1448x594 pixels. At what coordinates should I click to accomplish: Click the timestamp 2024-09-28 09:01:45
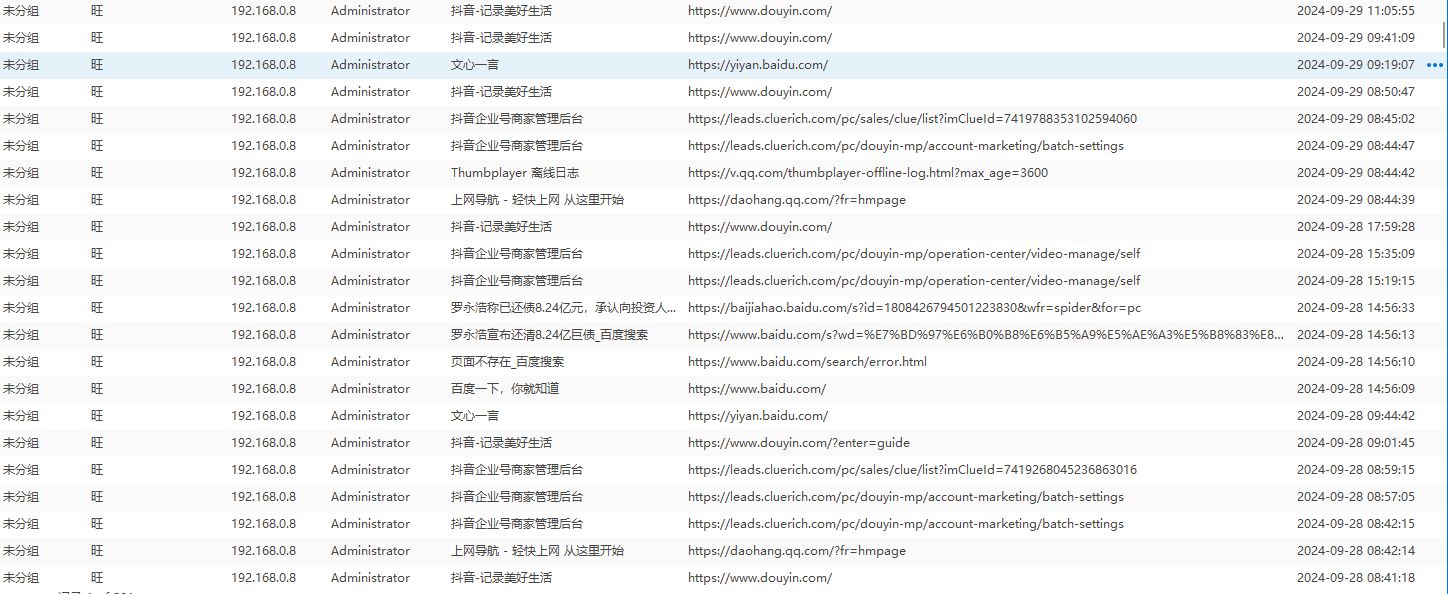(x=1355, y=443)
